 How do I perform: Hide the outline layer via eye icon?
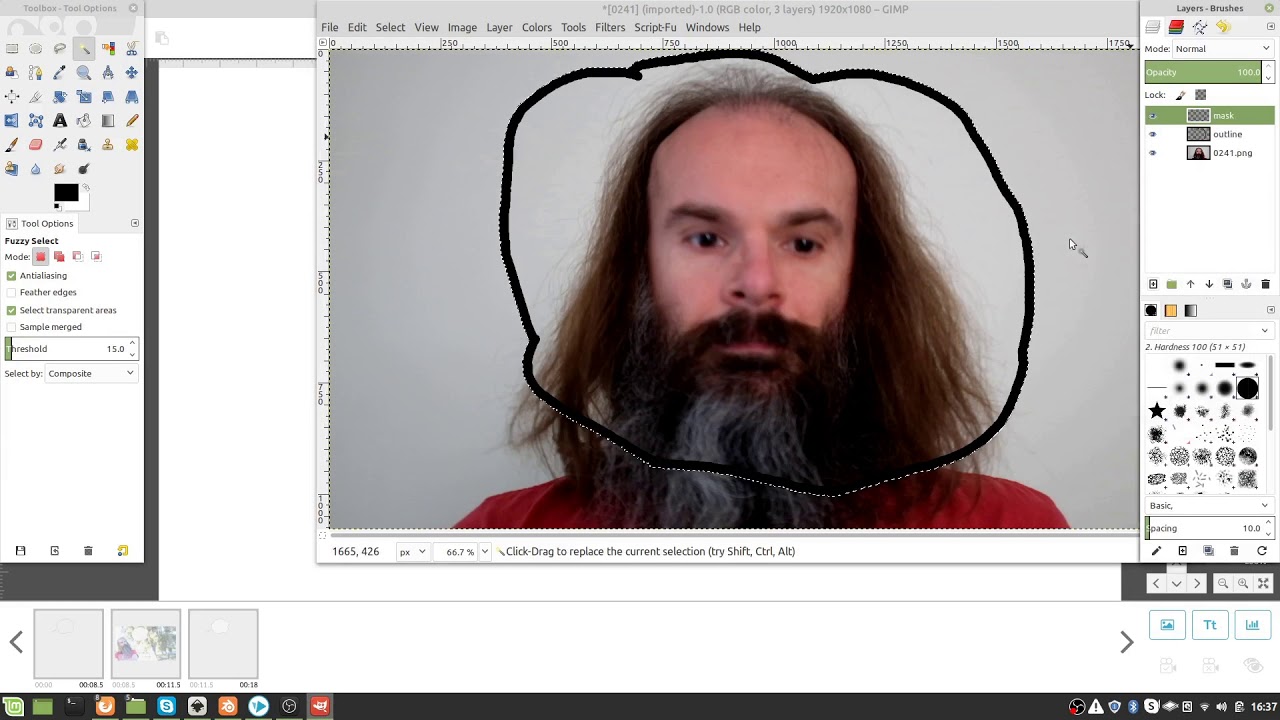point(1152,134)
